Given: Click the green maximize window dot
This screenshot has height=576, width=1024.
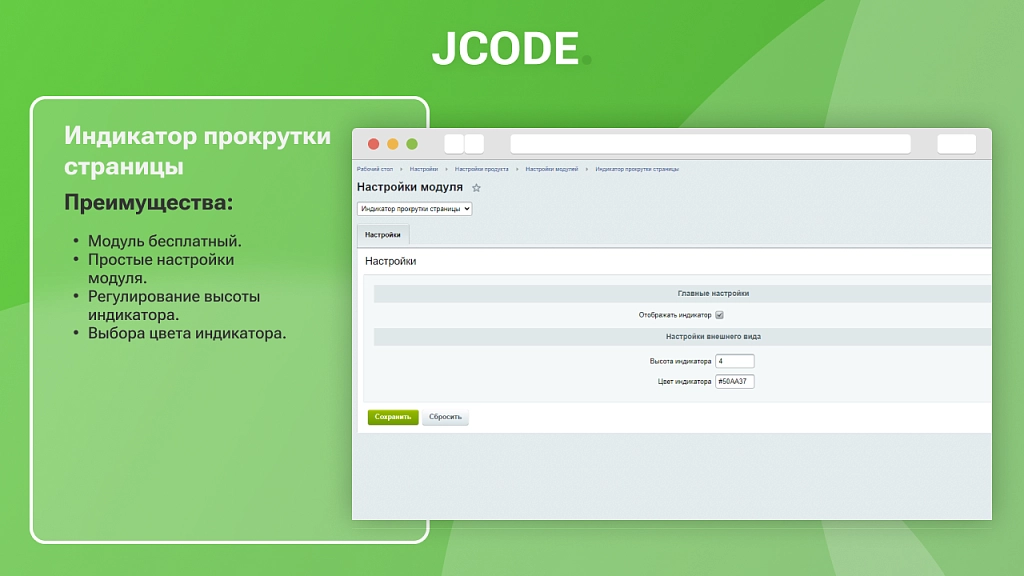Looking at the screenshot, I should click(x=412, y=144).
